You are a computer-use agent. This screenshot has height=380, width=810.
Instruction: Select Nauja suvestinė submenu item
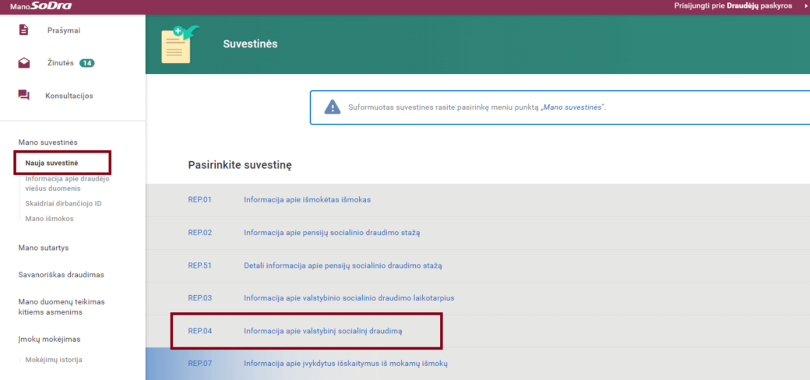point(52,163)
